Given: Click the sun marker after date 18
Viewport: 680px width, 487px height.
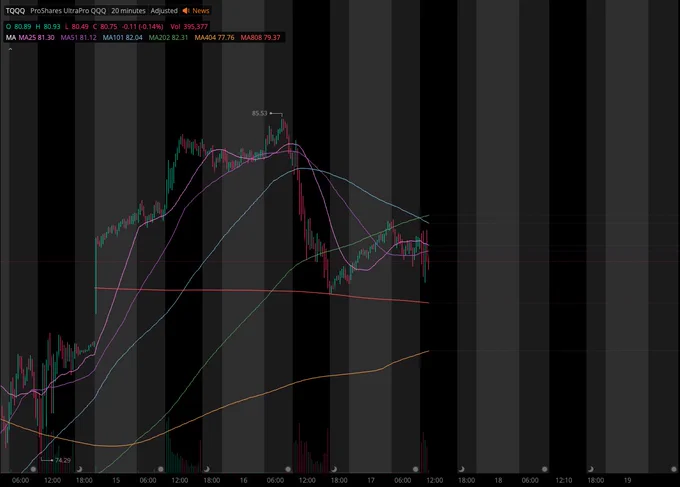Looking at the screenshot, I should pos(544,469).
